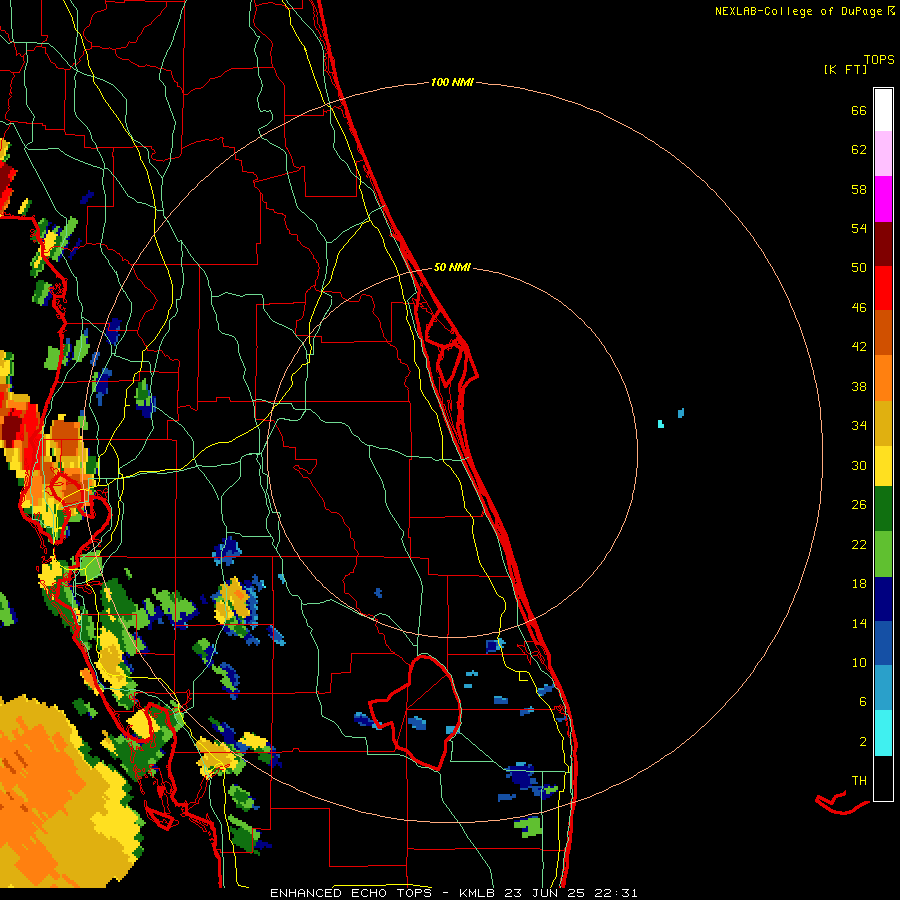Click the TH threshold label
Screen dimensions: 900x900
click(859, 781)
